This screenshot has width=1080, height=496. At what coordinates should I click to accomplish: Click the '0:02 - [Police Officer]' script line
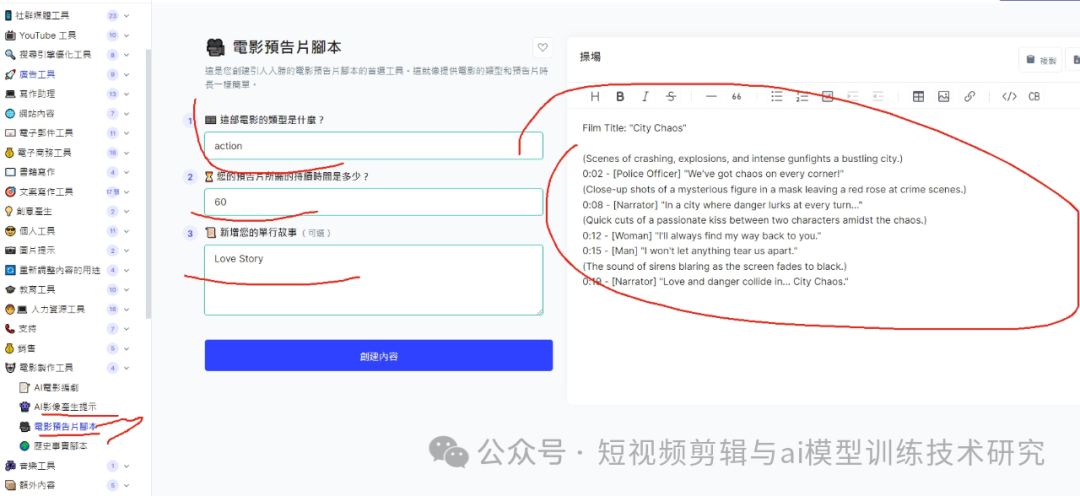pos(713,174)
